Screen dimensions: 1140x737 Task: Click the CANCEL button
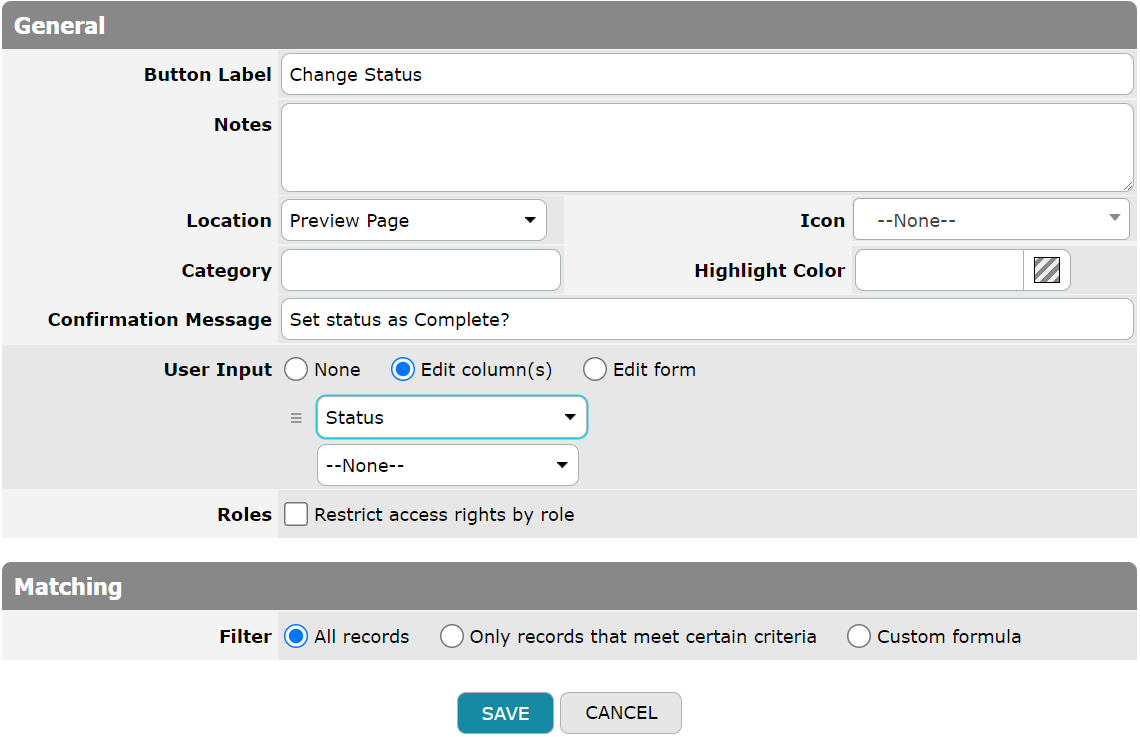point(620,713)
